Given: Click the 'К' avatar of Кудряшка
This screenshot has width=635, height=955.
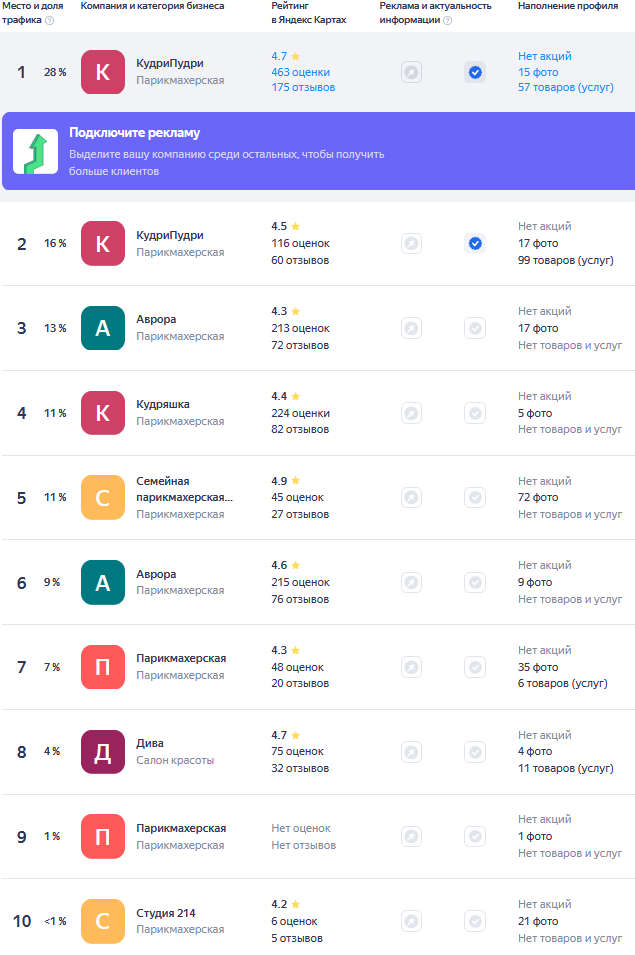Looking at the screenshot, I should click(x=103, y=413).
